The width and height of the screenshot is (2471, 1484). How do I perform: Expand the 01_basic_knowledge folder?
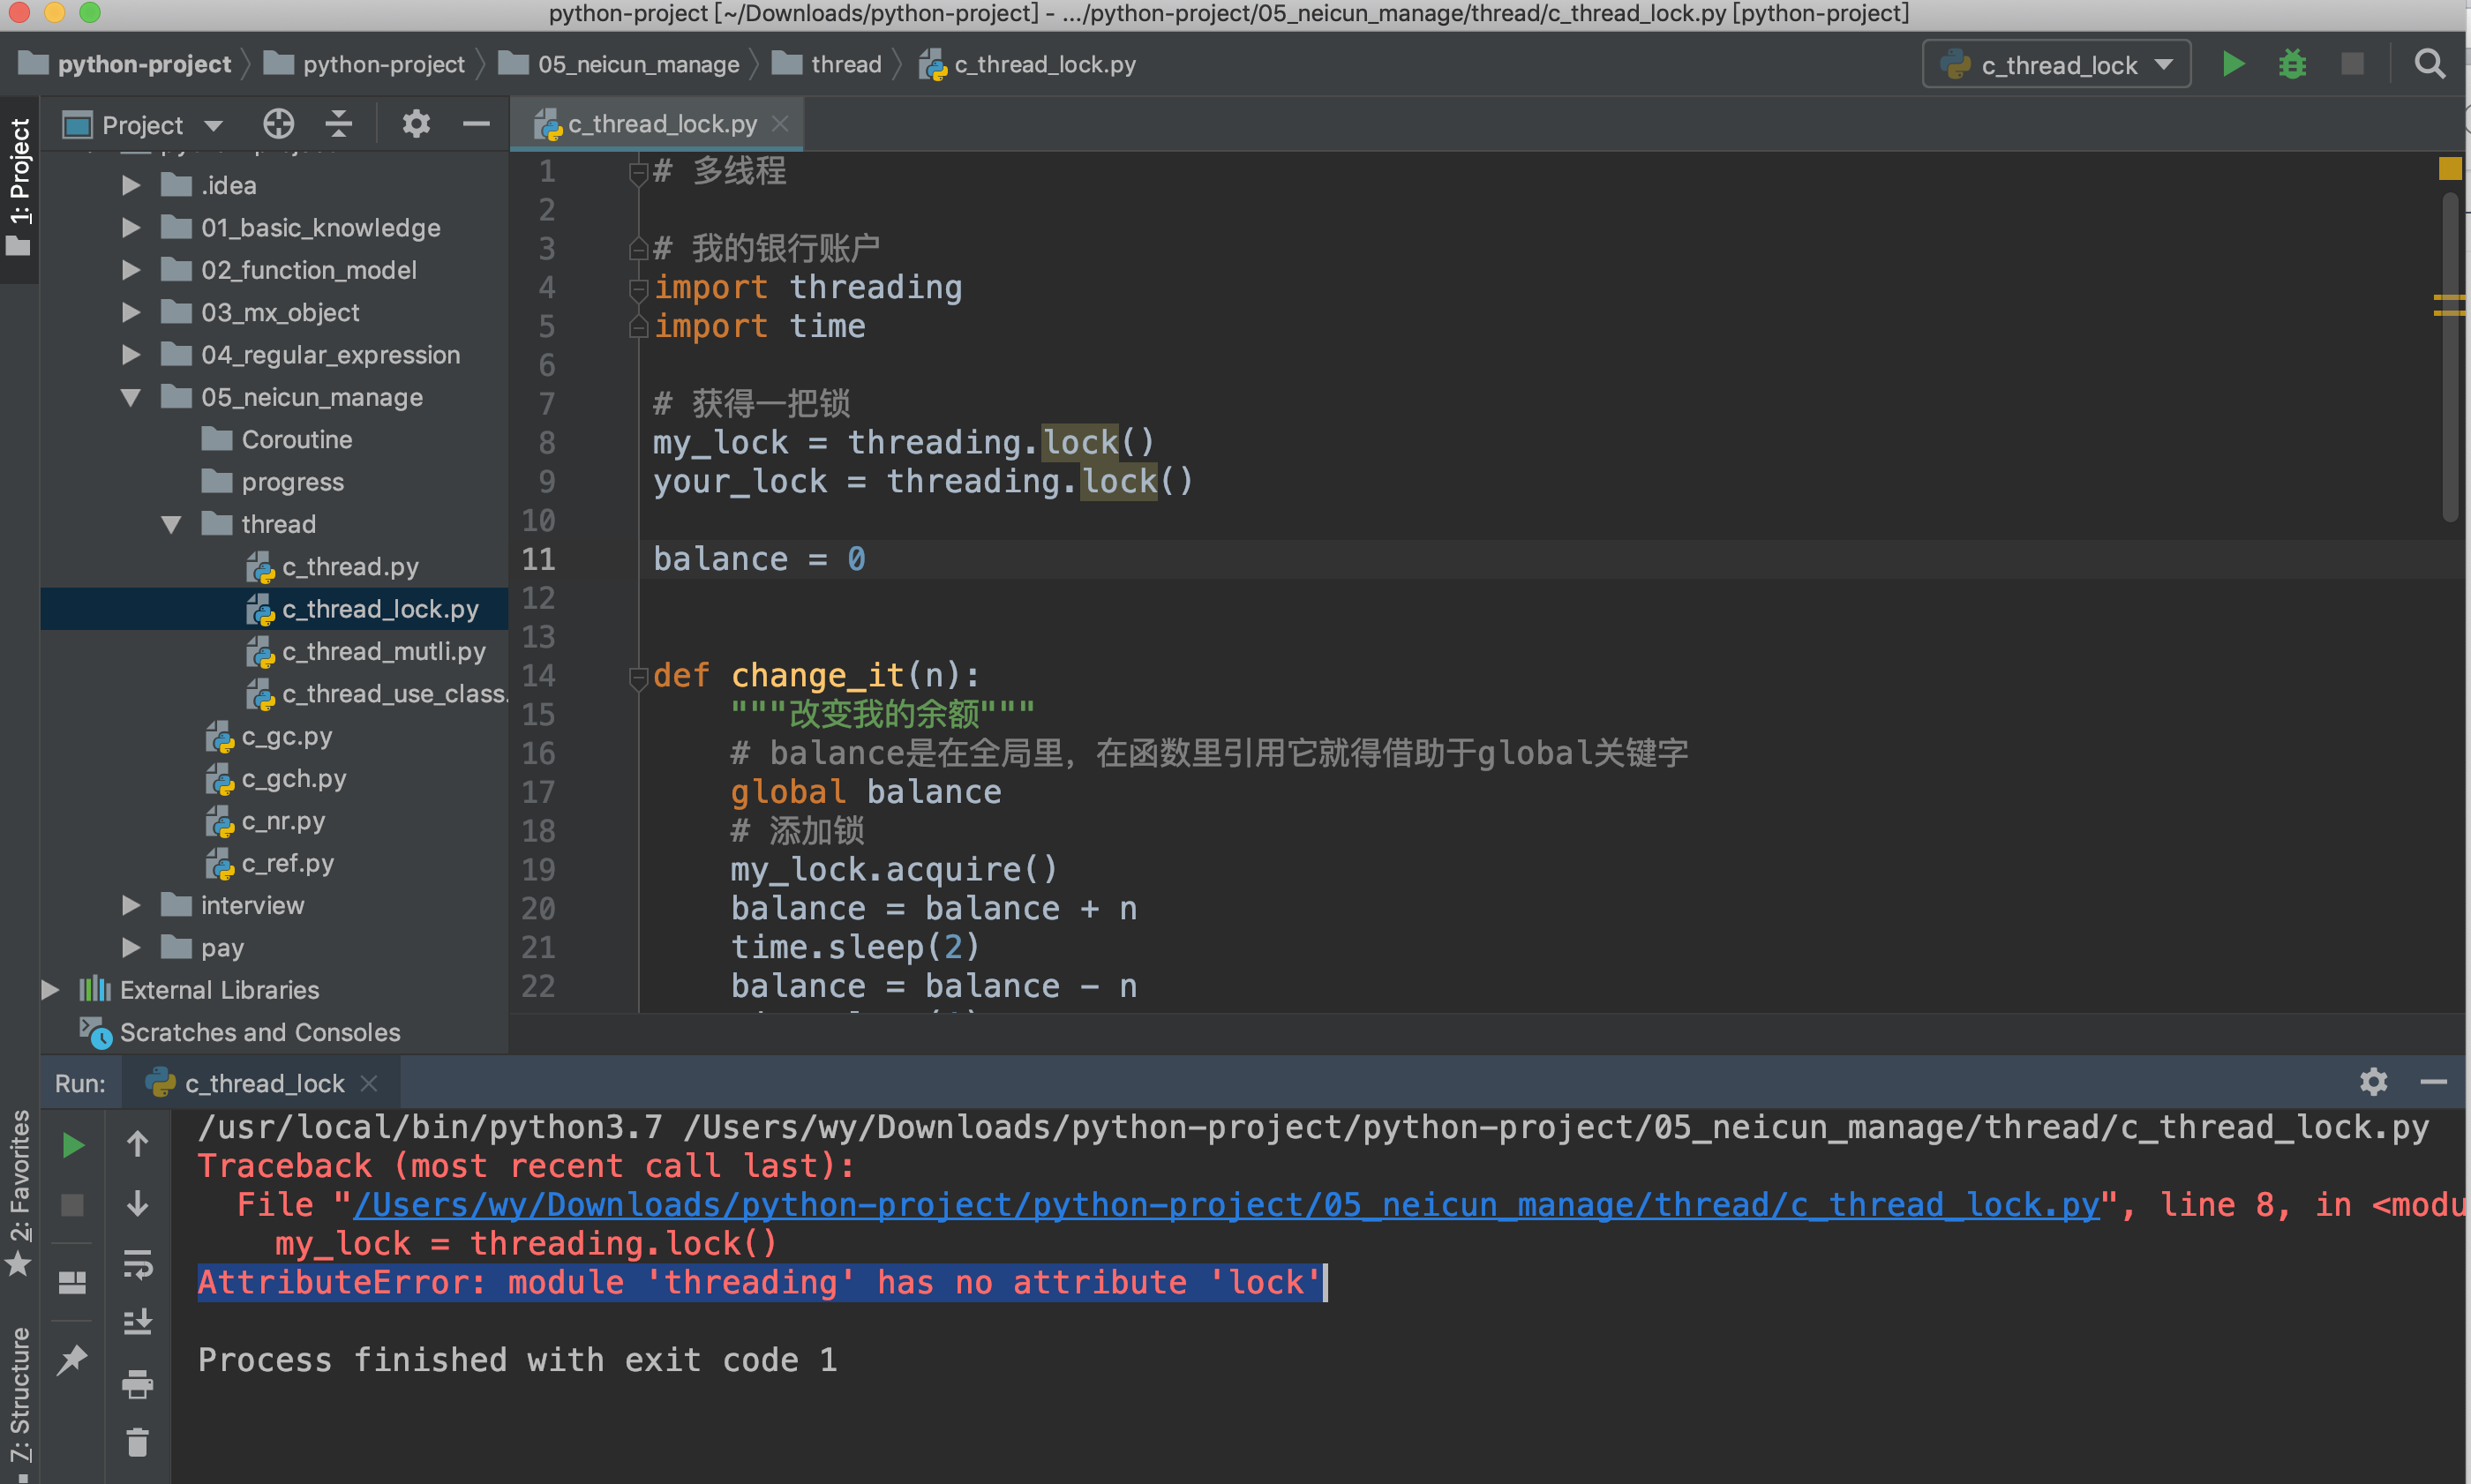point(130,228)
